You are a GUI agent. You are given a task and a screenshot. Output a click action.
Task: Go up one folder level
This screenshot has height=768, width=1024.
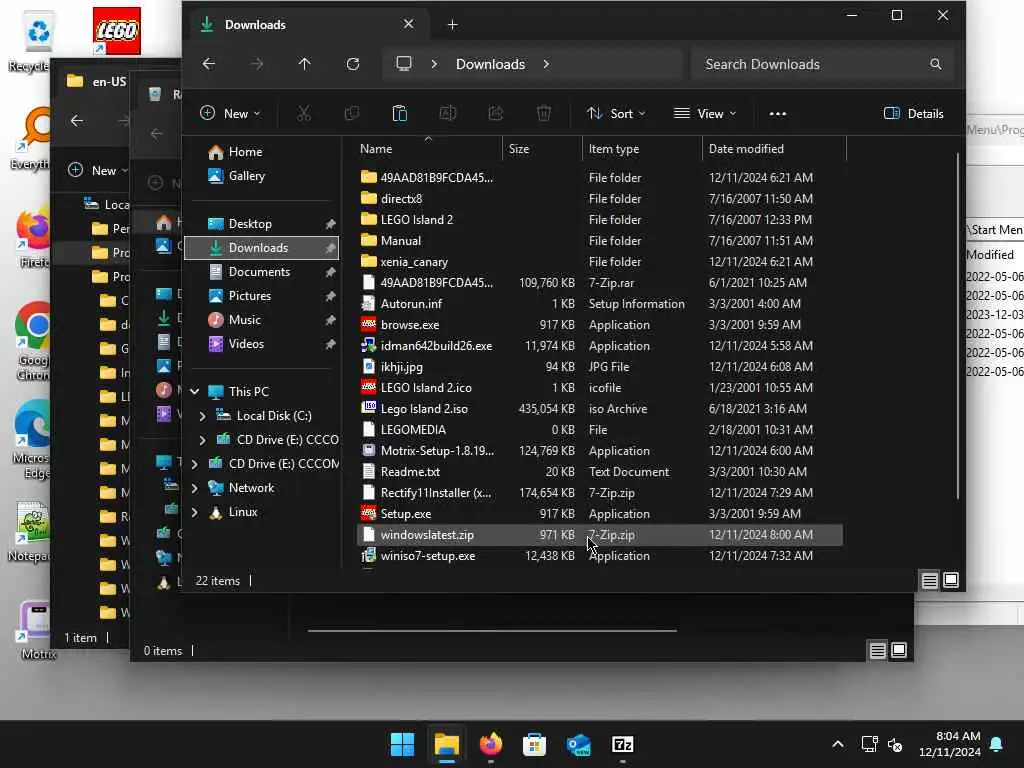304,64
